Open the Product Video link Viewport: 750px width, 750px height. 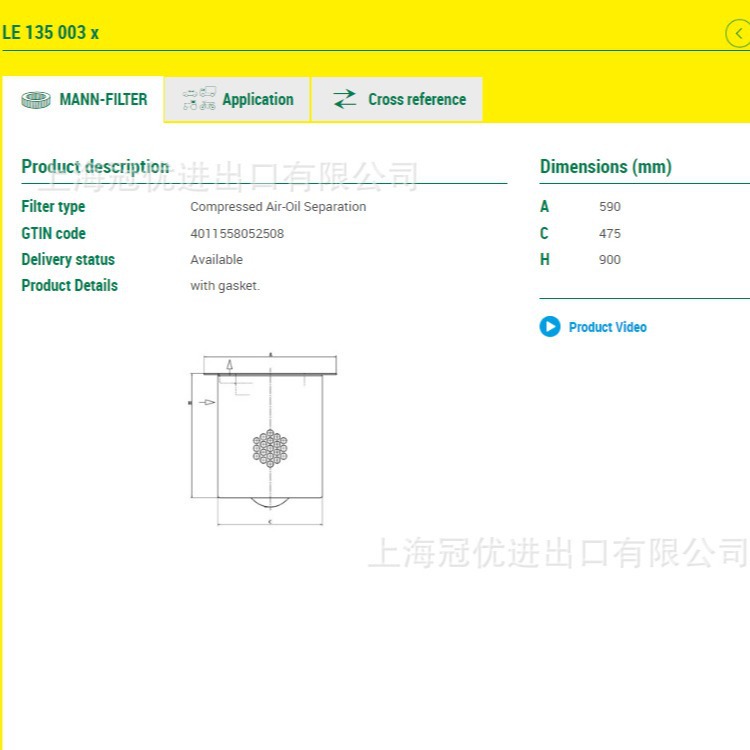coord(607,327)
